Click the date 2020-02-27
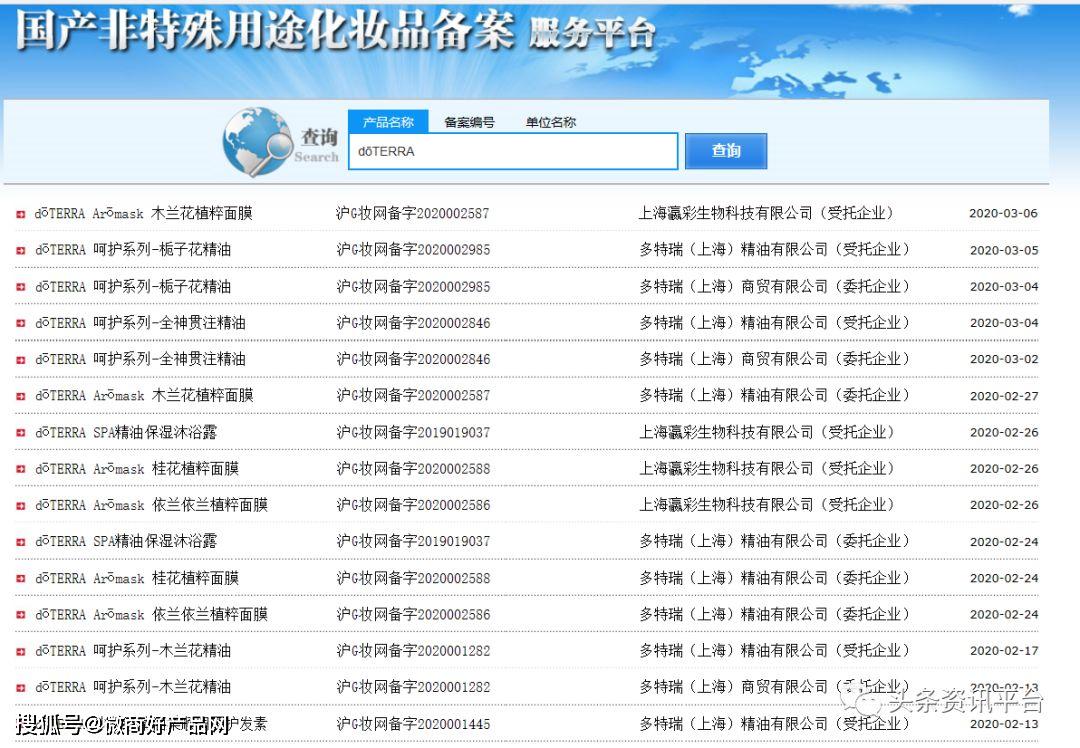1080x748 pixels. tap(1004, 397)
